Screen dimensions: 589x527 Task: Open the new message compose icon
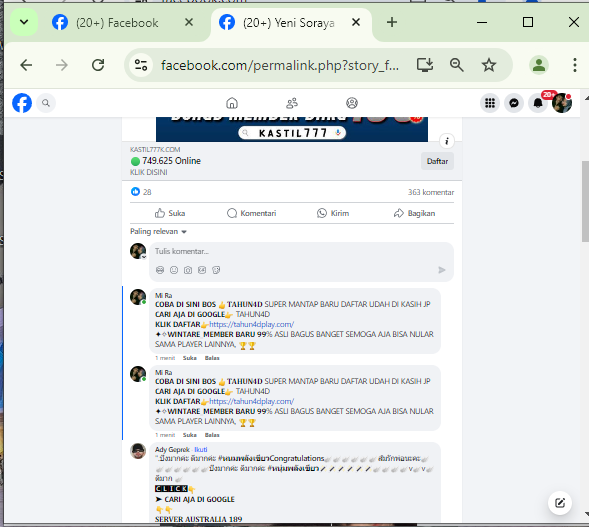pos(560,503)
